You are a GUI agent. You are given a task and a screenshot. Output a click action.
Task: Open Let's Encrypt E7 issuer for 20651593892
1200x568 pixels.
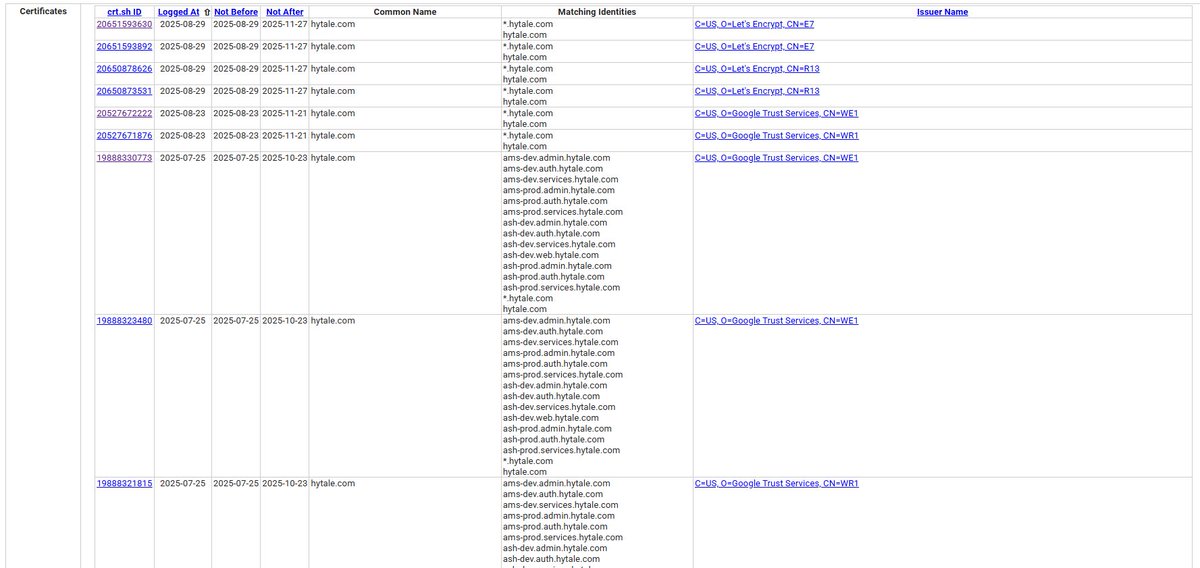tap(754, 46)
